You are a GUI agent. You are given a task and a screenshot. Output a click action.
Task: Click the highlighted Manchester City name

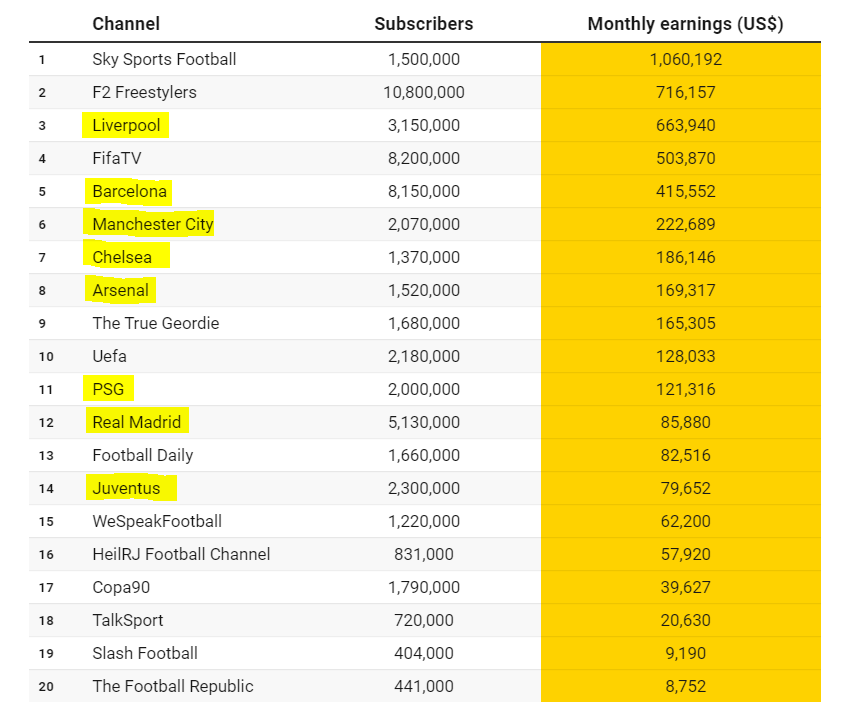[x=153, y=224]
